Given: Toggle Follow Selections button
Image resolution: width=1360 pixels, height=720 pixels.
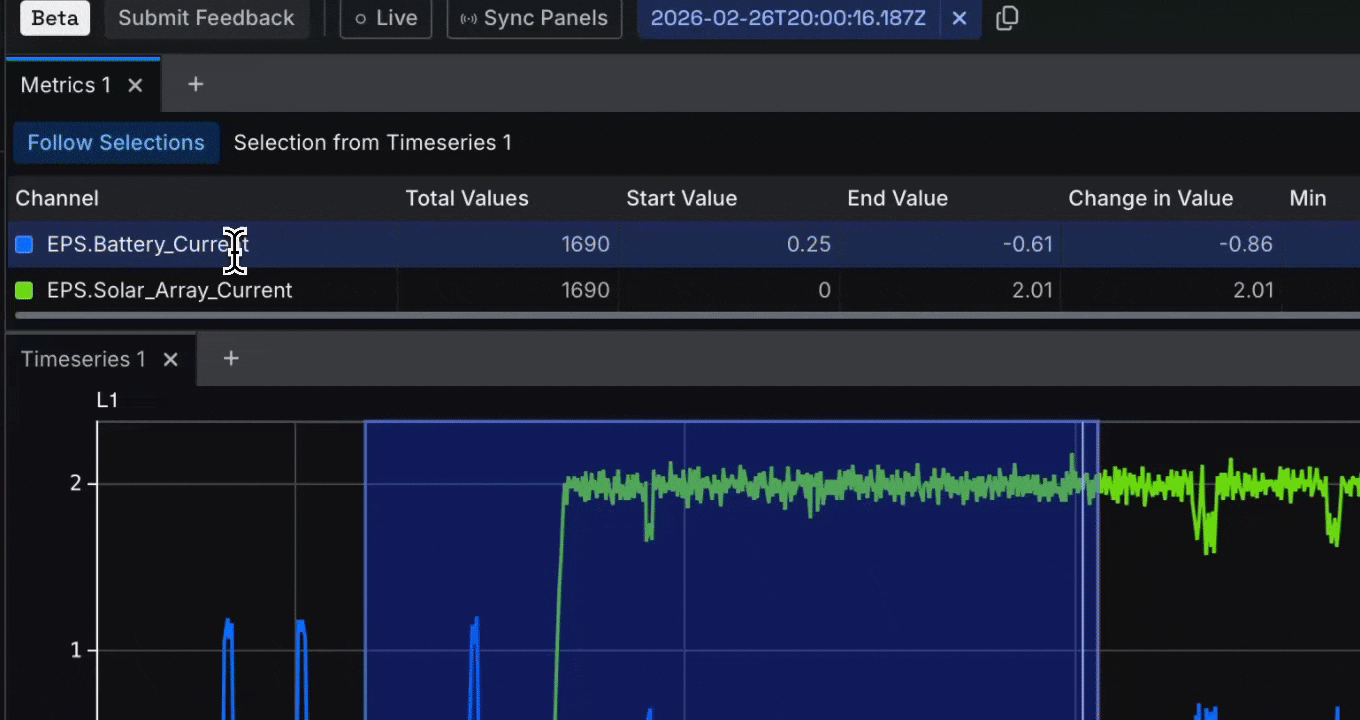Looking at the screenshot, I should click(116, 143).
